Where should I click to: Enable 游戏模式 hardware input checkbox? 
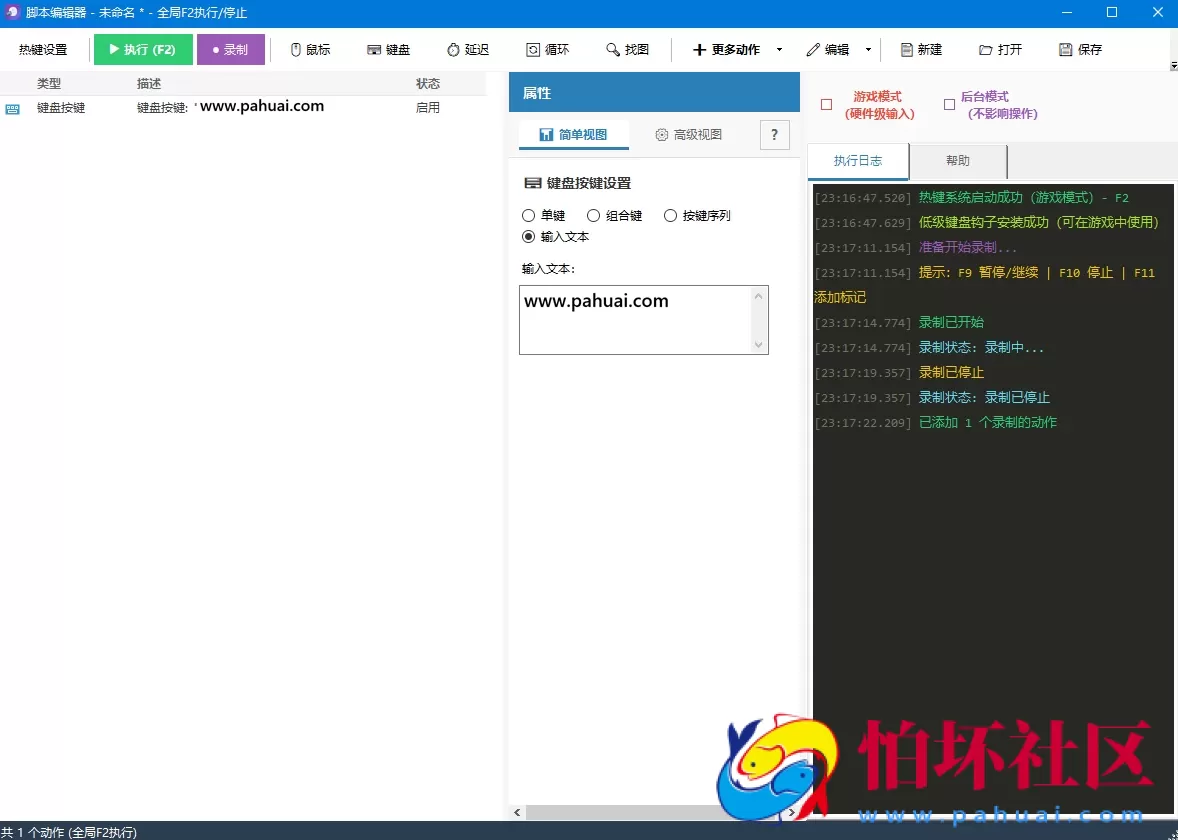[825, 104]
